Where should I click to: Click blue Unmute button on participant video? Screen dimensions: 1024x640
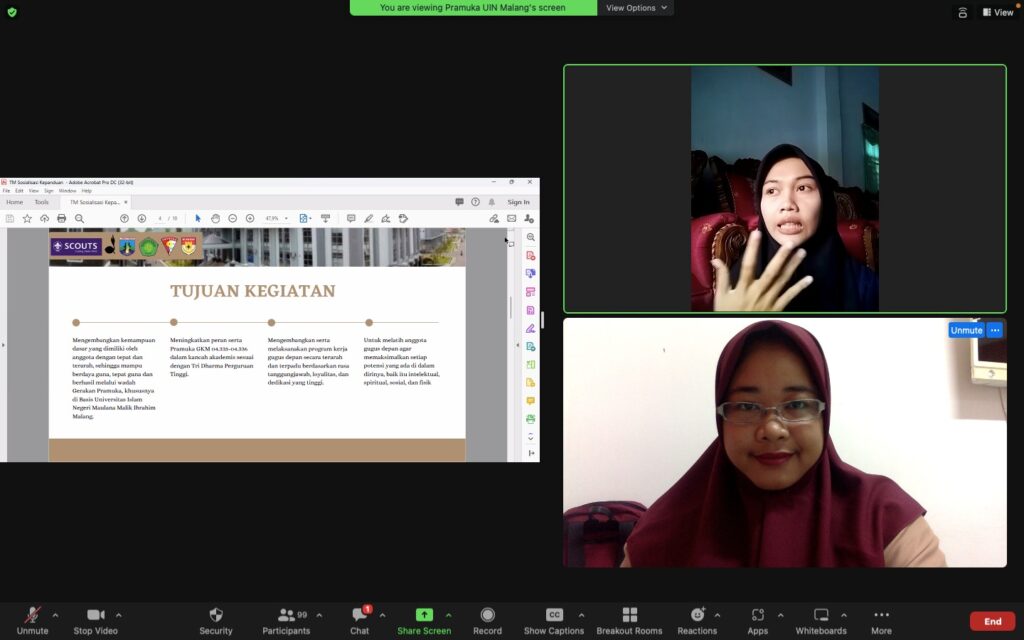[966, 330]
